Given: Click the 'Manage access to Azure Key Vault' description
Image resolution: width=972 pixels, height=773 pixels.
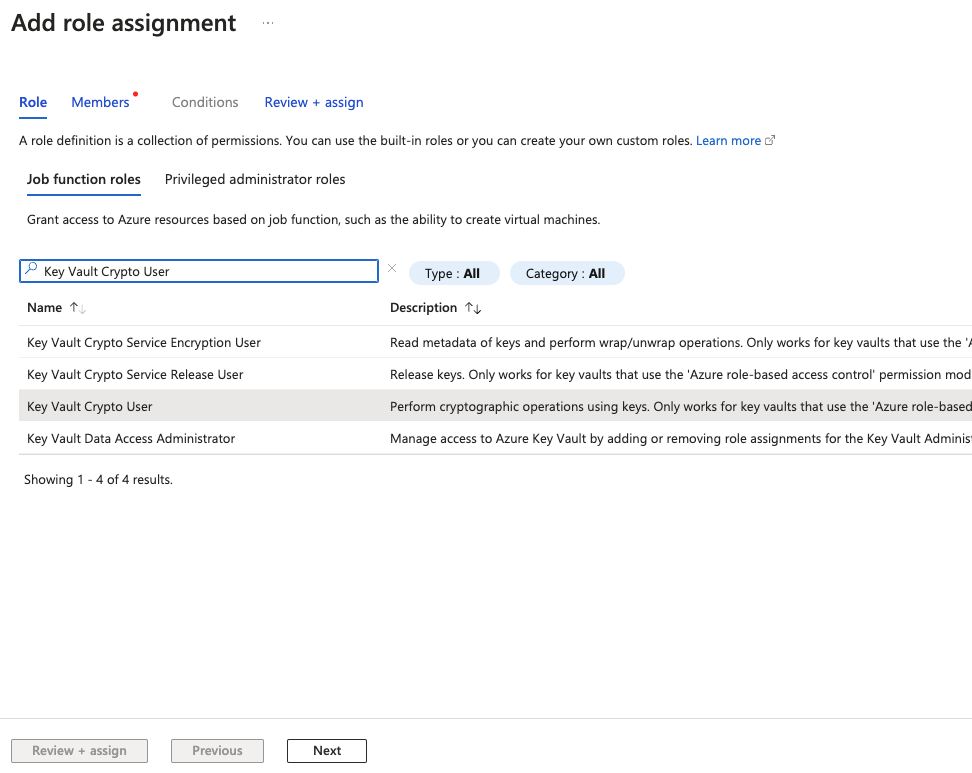Looking at the screenshot, I should click(x=681, y=438).
